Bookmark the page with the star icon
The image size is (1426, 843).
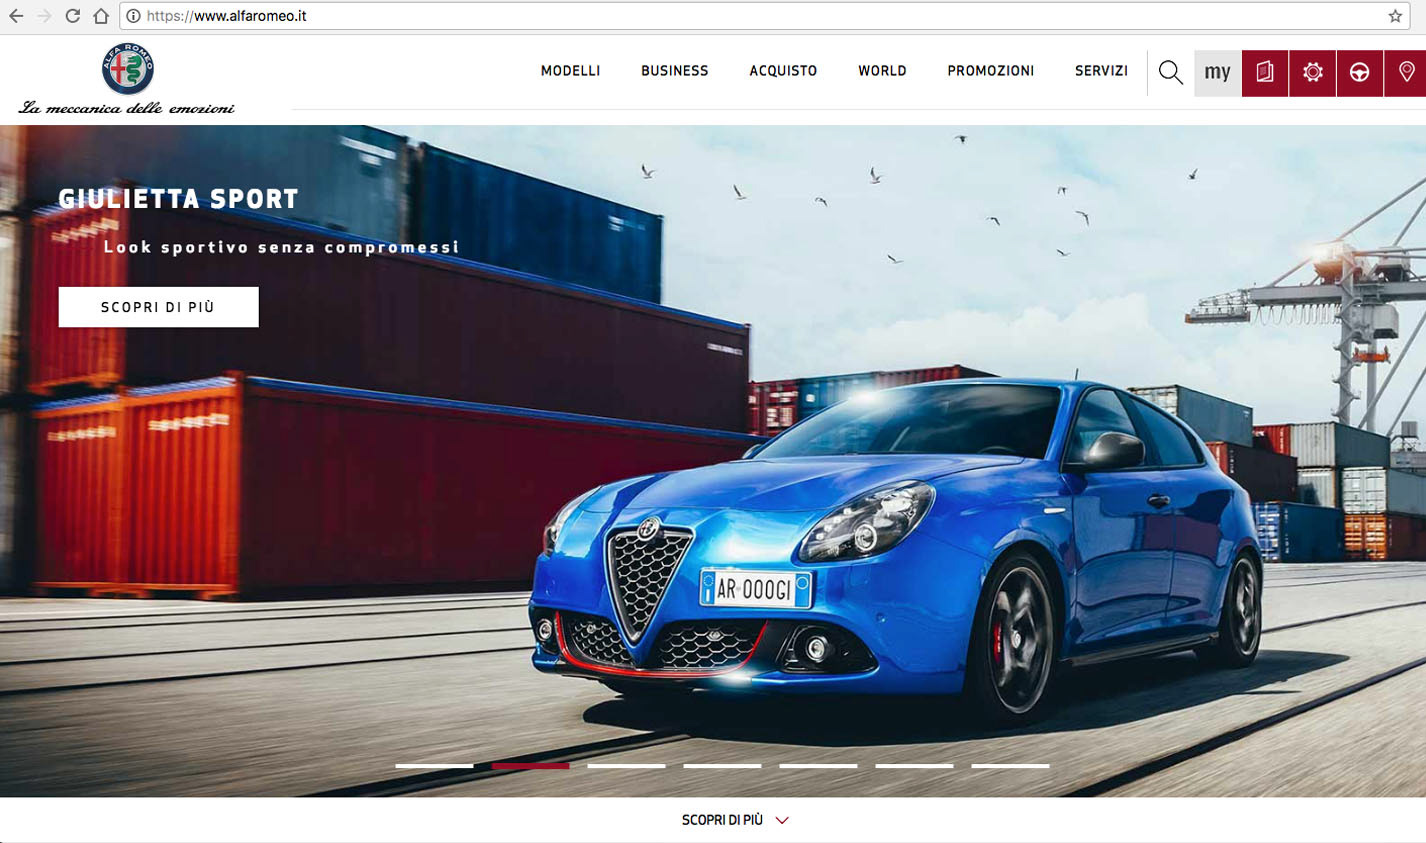point(1395,16)
